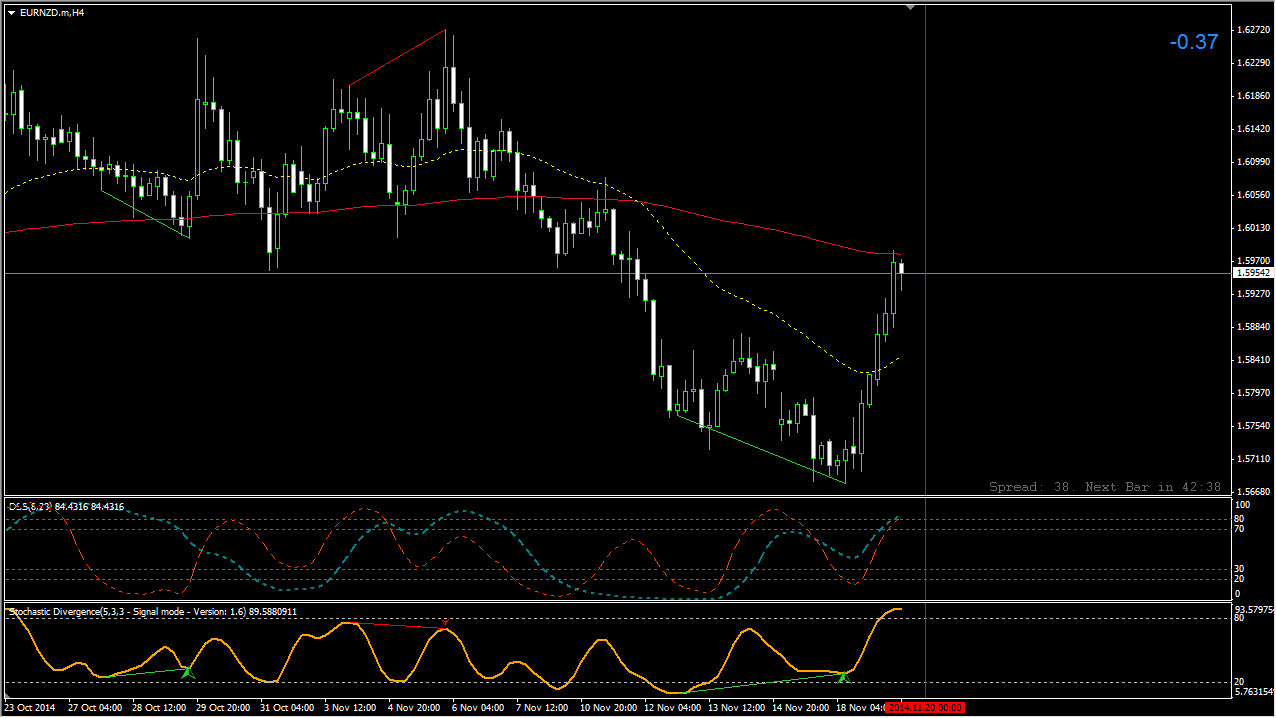Select the green divergence line under the 27–29 Oct lows
This screenshot has height=718, width=1276.
tap(145, 214)
